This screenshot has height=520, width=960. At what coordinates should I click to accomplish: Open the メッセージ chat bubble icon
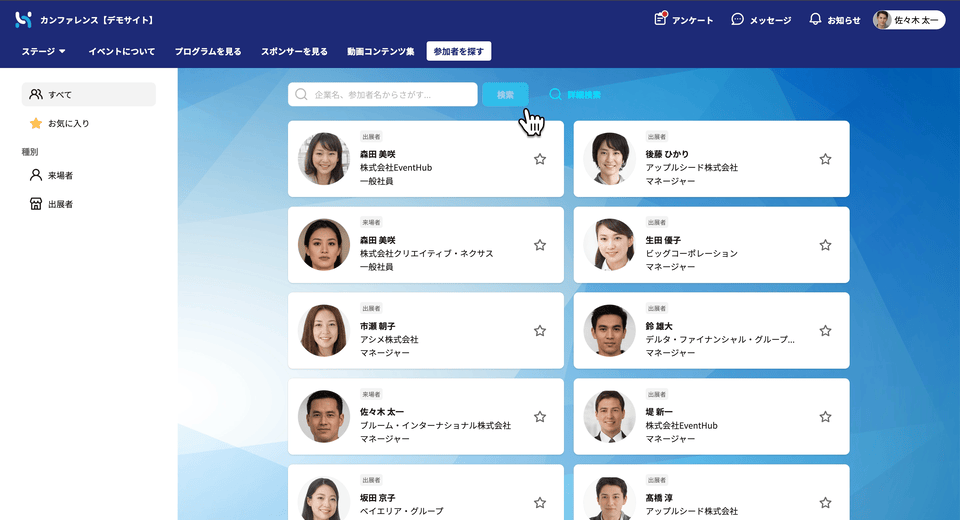coord(737,20)
